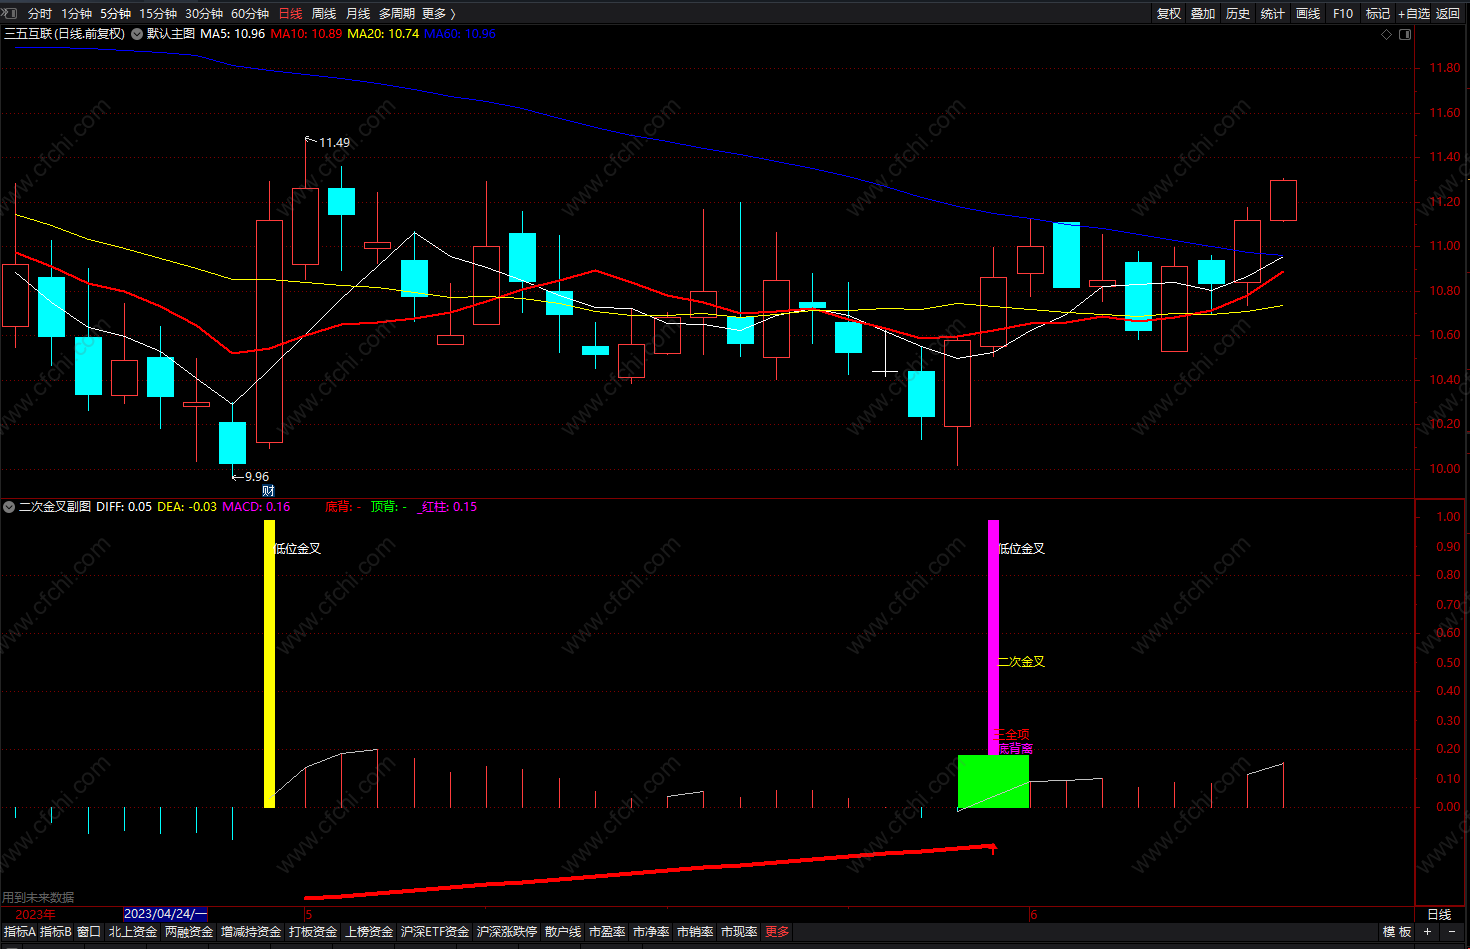Expand the main chart indicator dropdown arrow

[137, 34]
